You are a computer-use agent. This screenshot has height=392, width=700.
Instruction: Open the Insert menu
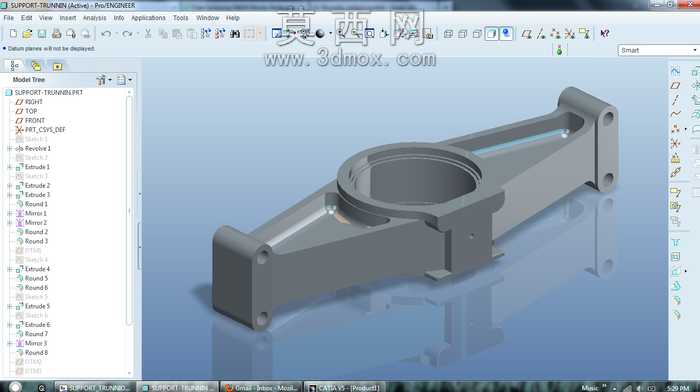(68, 18)
